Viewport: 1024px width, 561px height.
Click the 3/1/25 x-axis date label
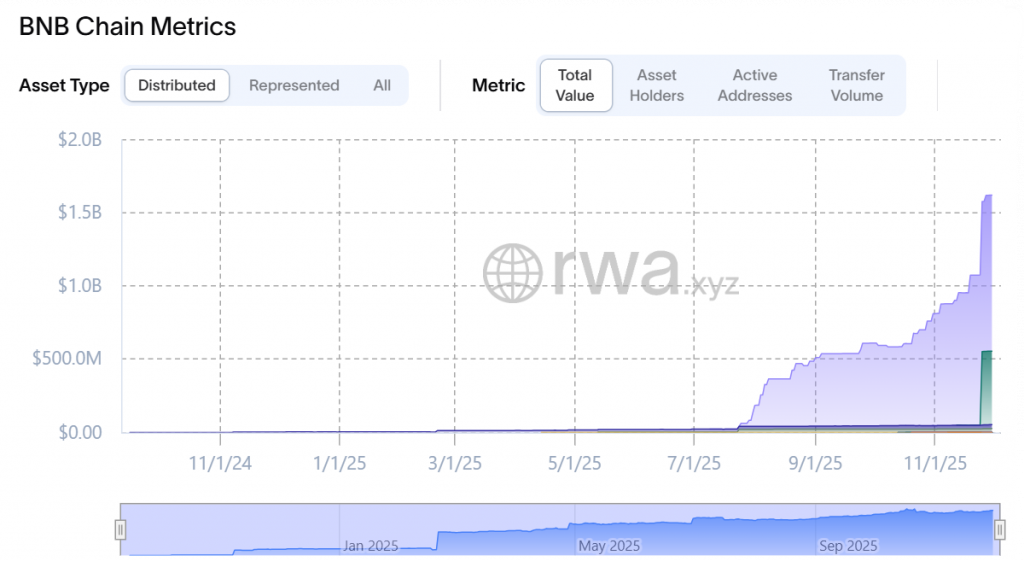tap(455, 464)
